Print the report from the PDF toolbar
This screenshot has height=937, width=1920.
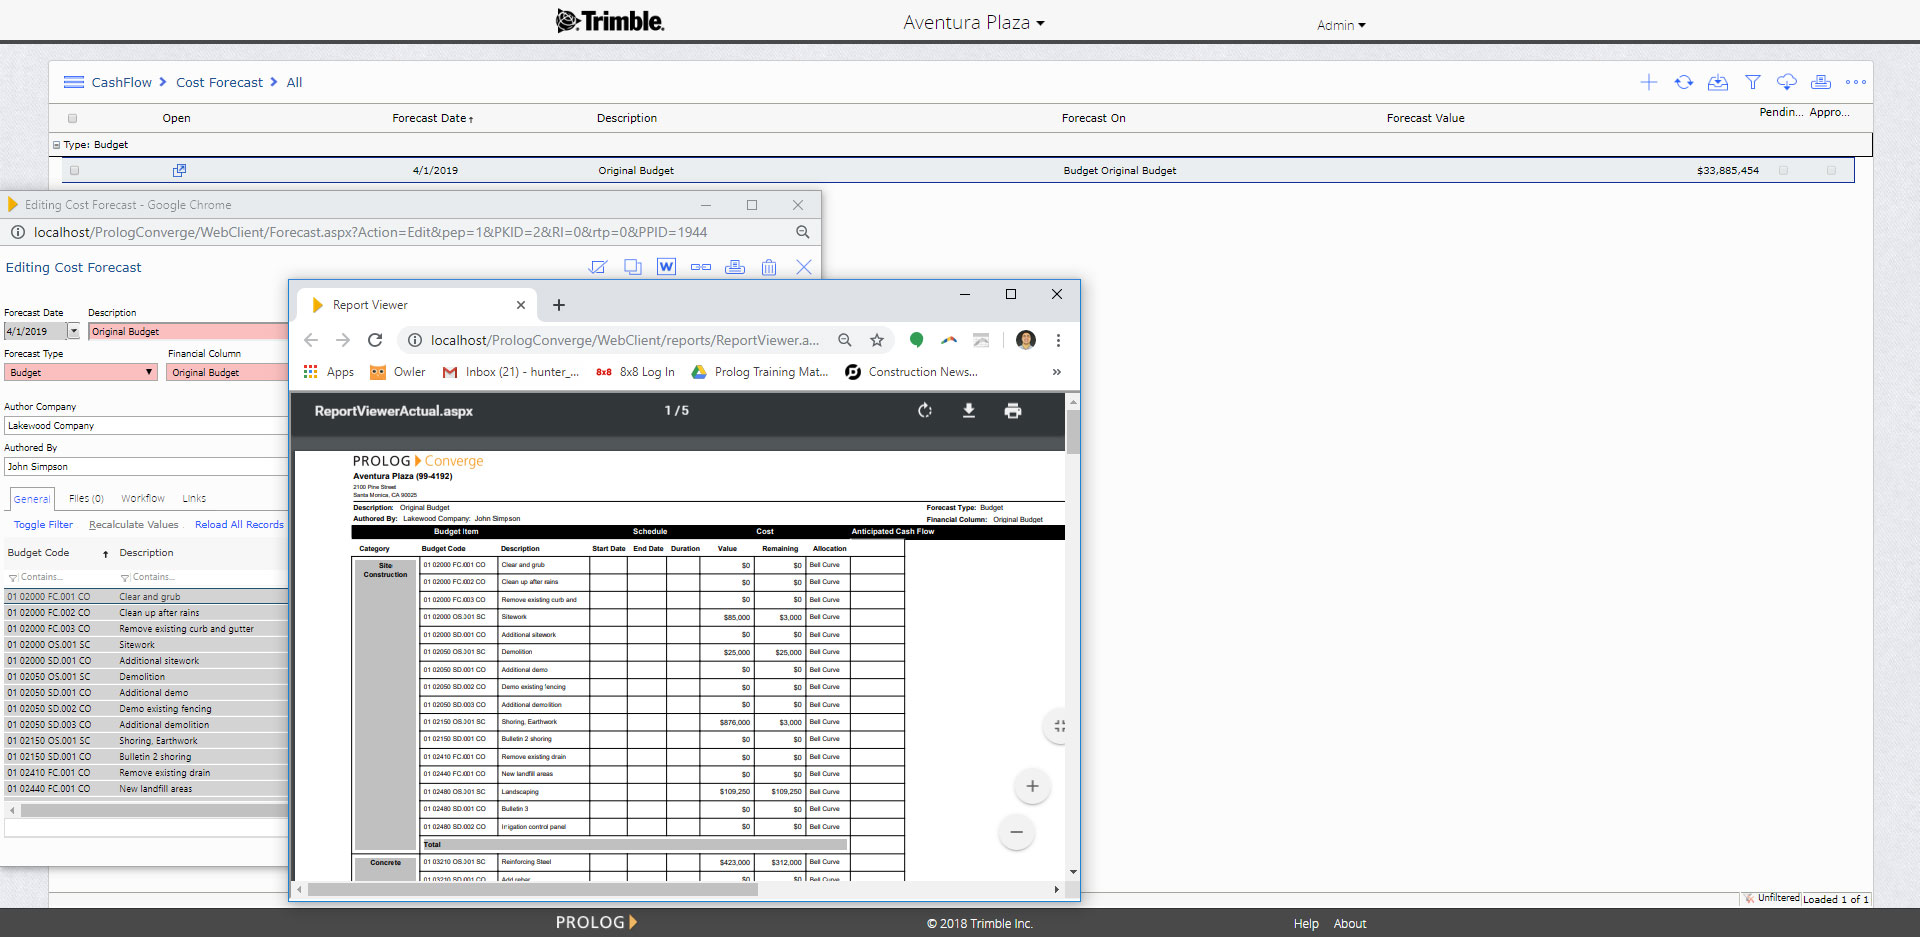pyautogui.click(x=1013, y=411)
